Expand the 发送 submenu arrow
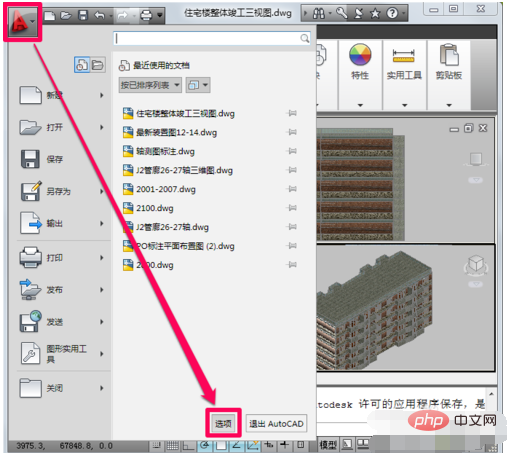The image size is (507, 453). pos(102,322)
